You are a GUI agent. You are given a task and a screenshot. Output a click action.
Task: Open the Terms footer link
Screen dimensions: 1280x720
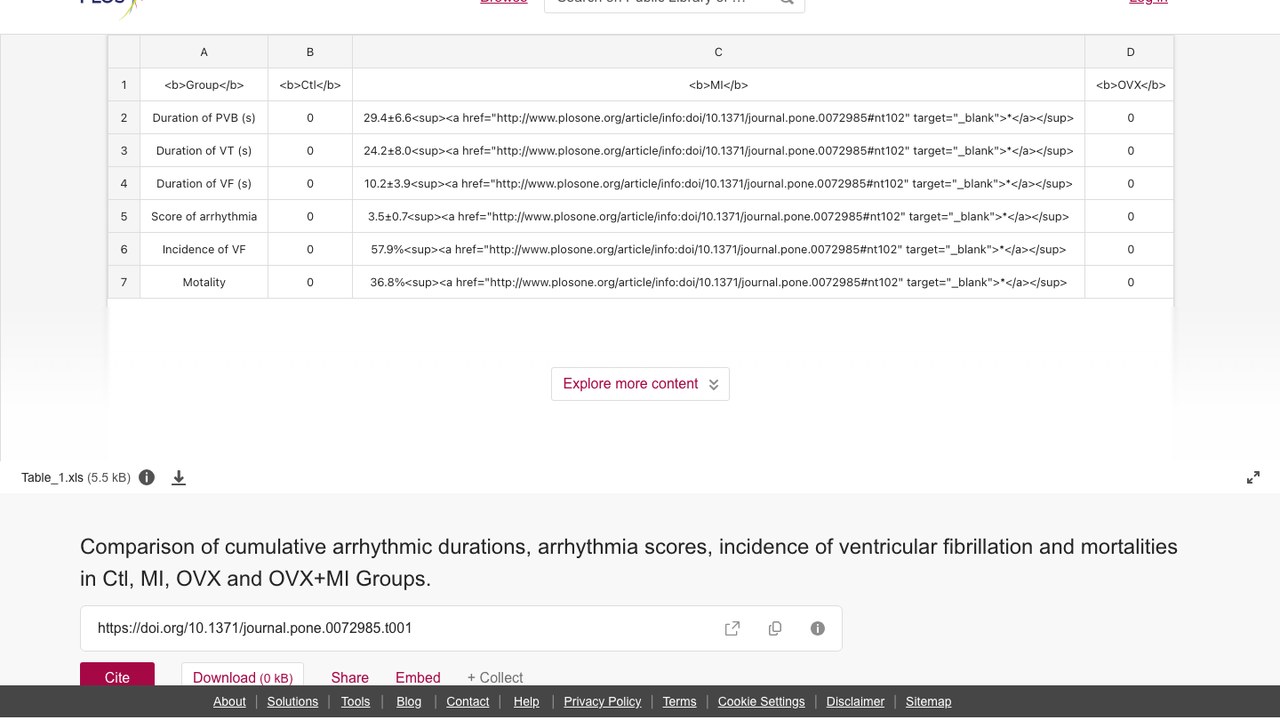(x=679, y=701)
